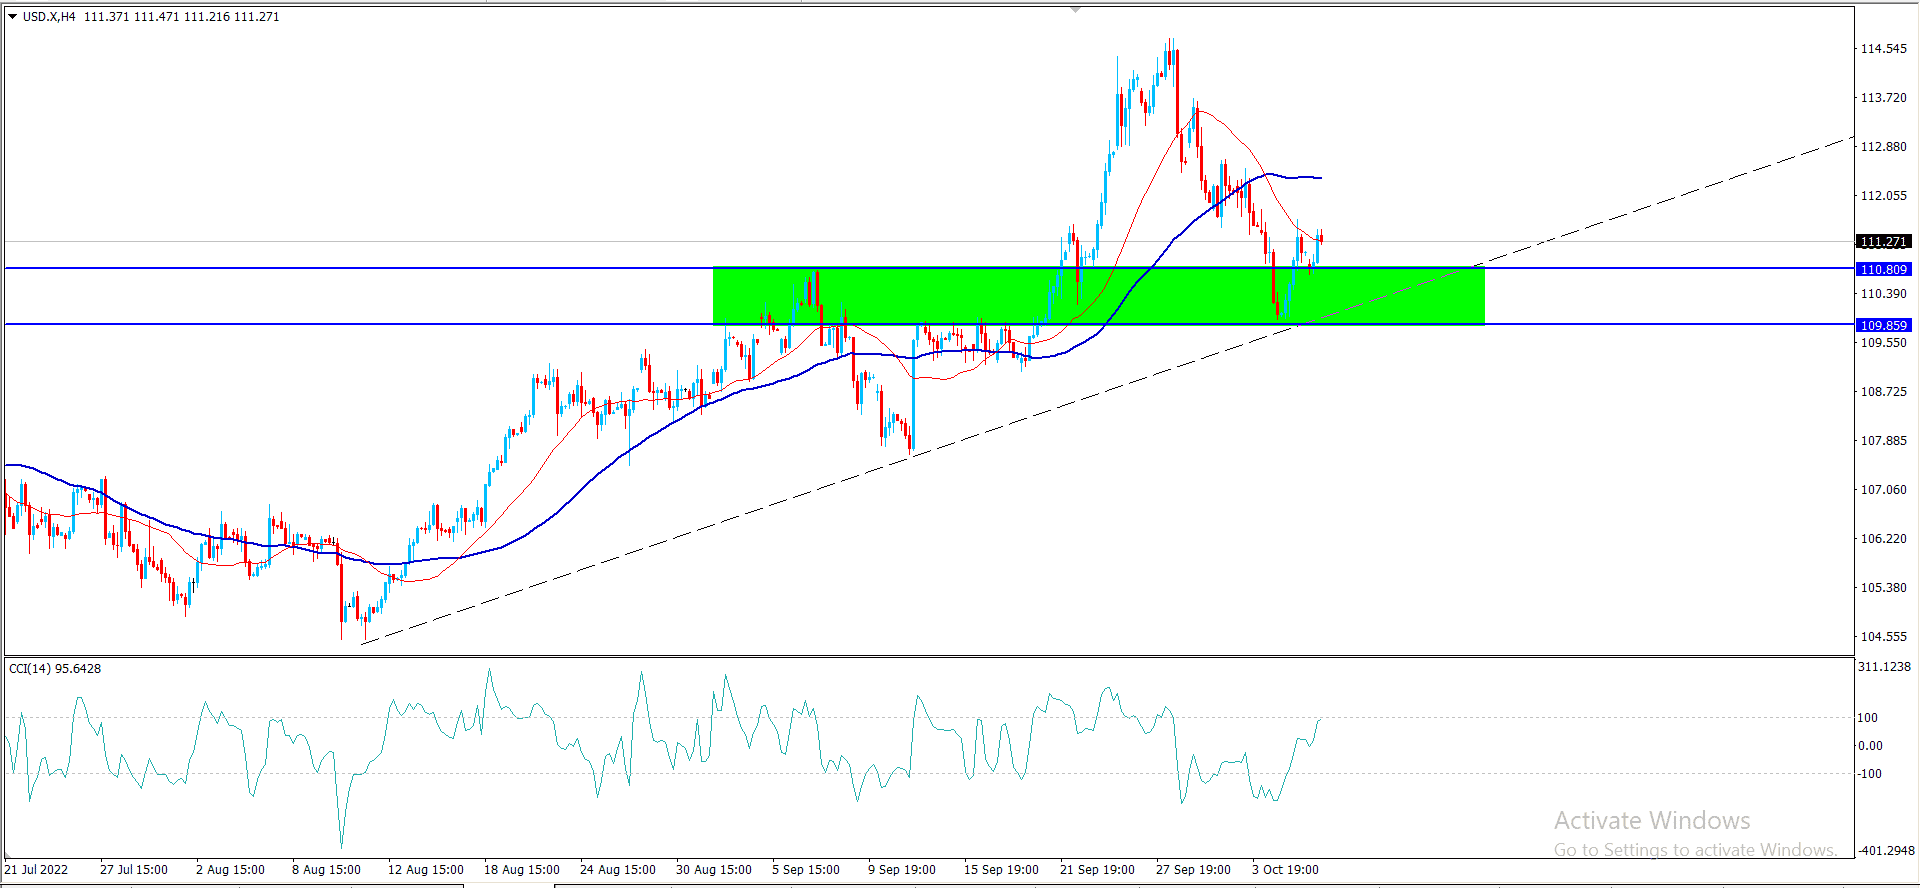Click the Go to Settings watermark text
The image size is (1920, 888).
pyautogui.click(x=1695, y=849)
